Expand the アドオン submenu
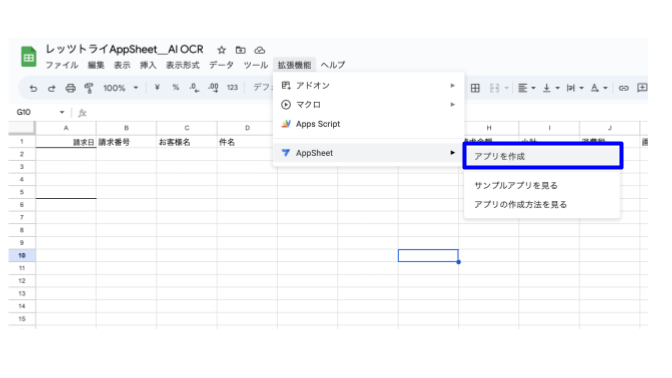 pos(369,86)
